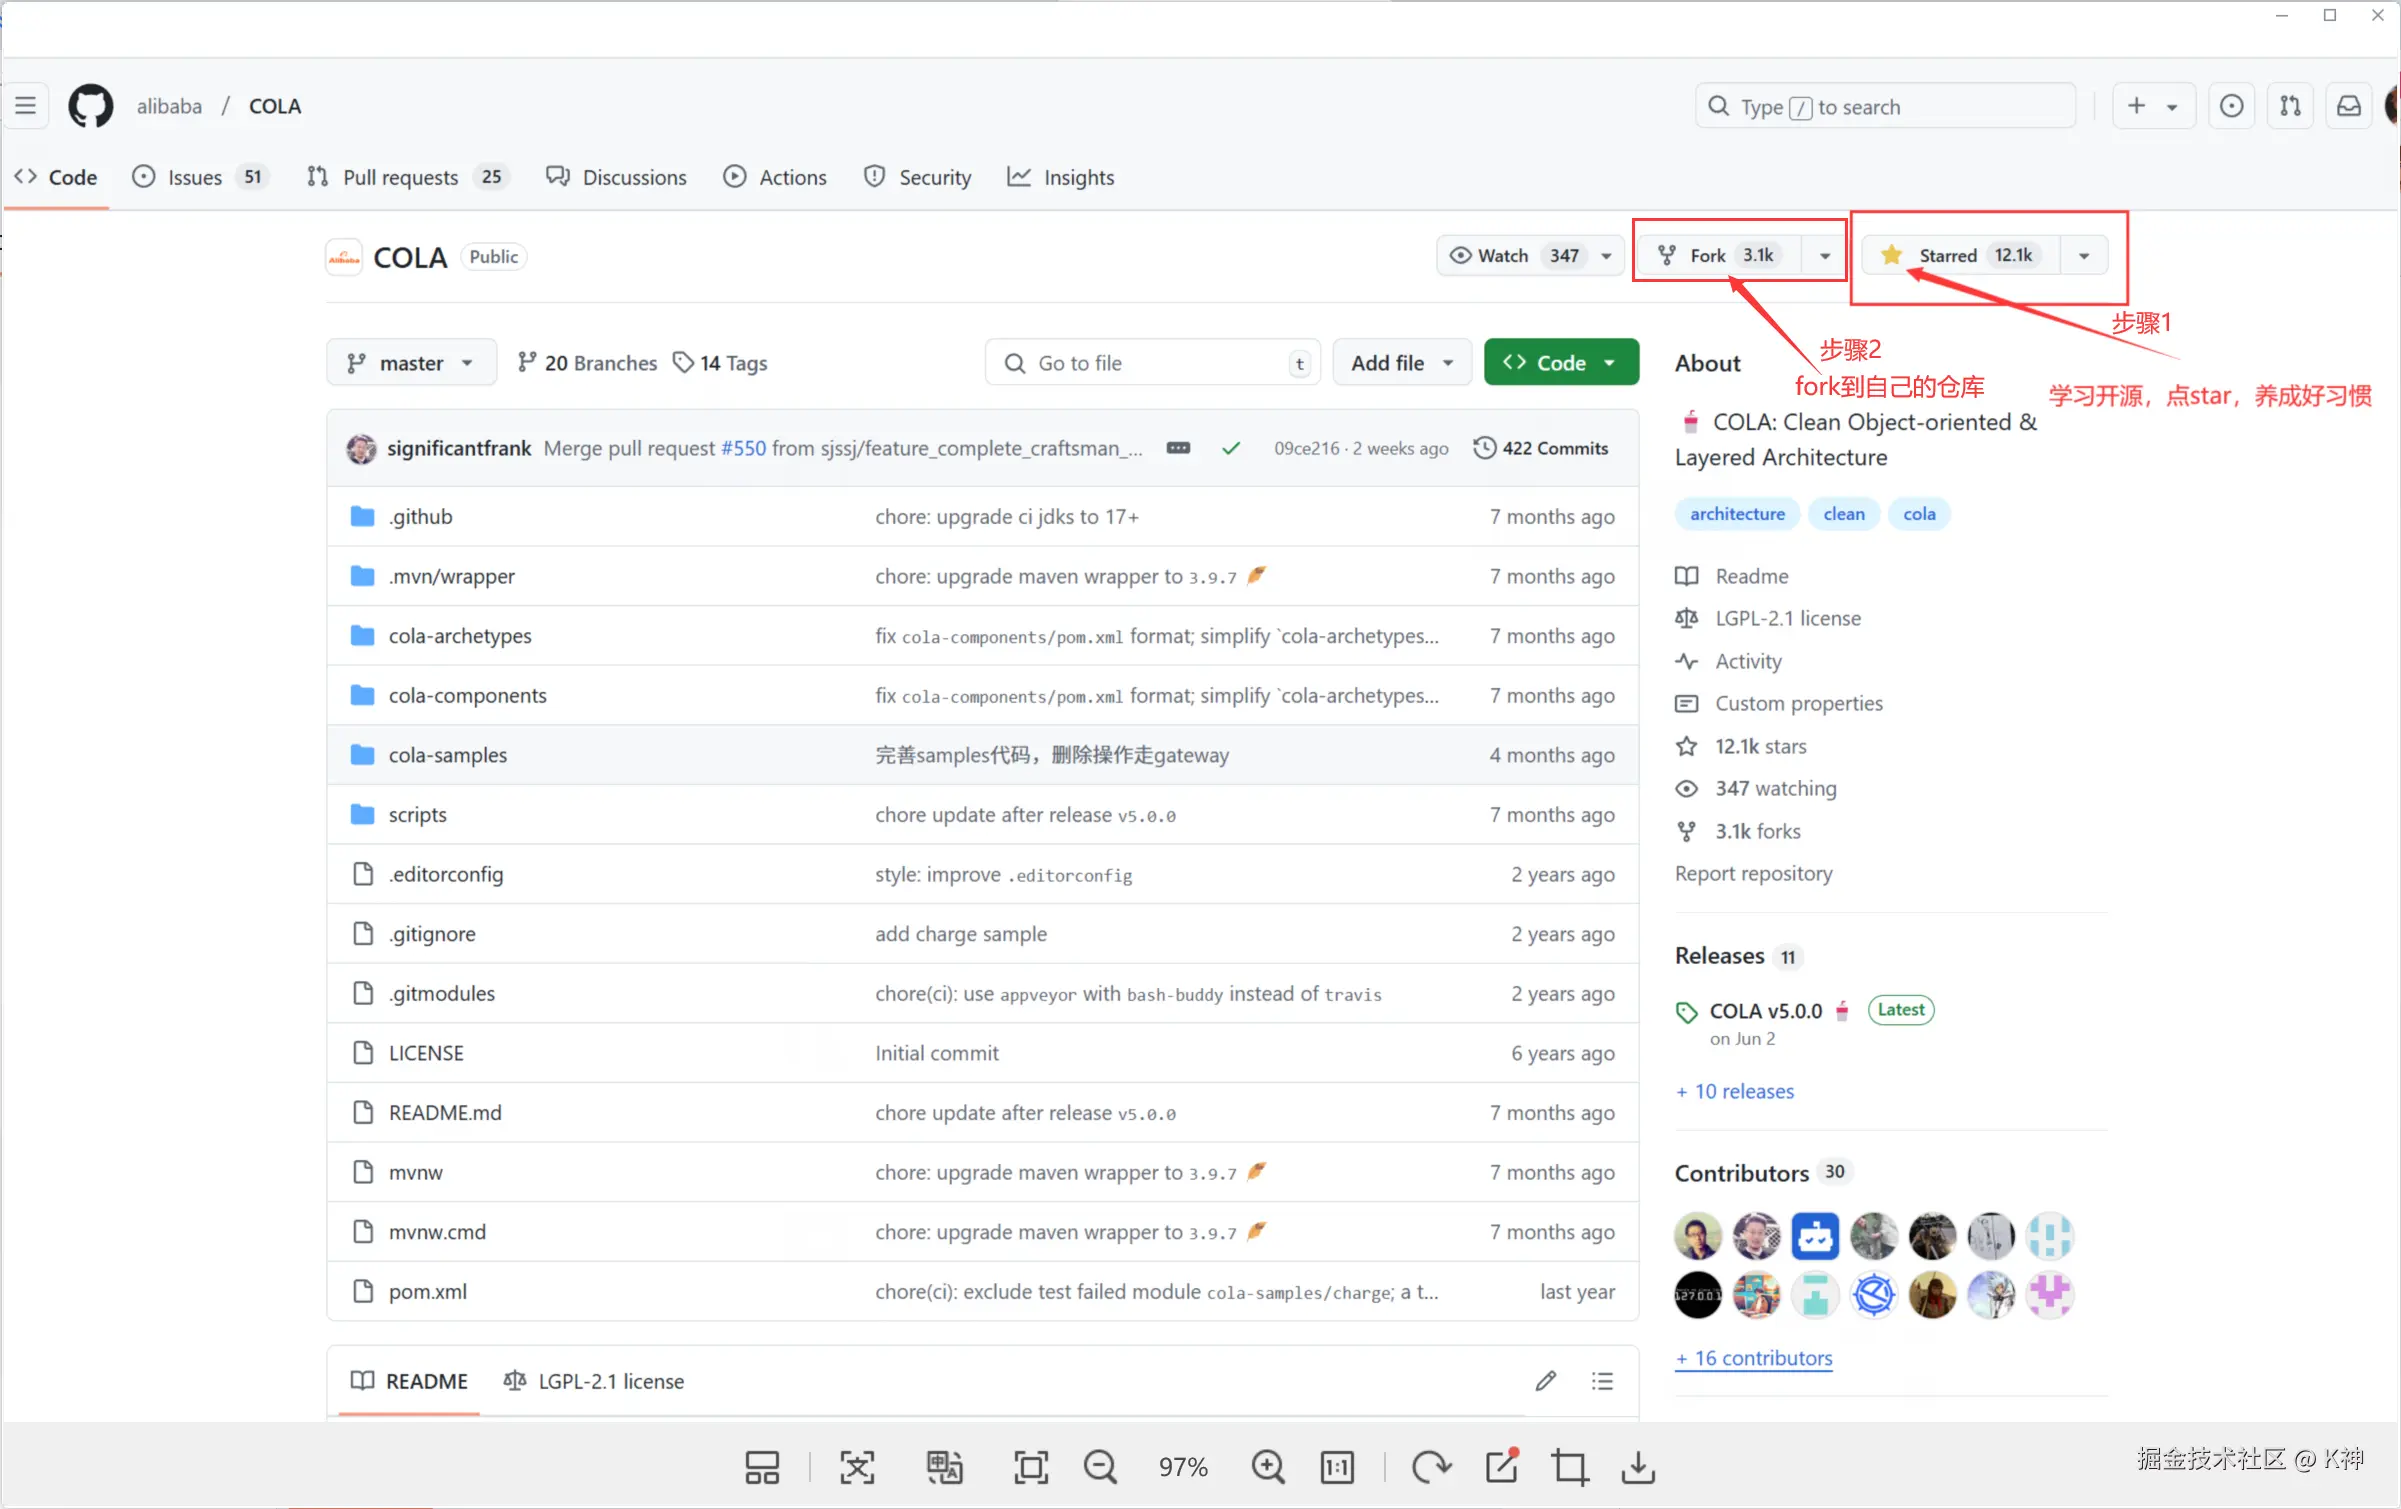Viewport: 2401px width, 1509px height.
Task: Toggle the Starred button to unstar
Action: pyautogui.click(x=1947, y=256)
